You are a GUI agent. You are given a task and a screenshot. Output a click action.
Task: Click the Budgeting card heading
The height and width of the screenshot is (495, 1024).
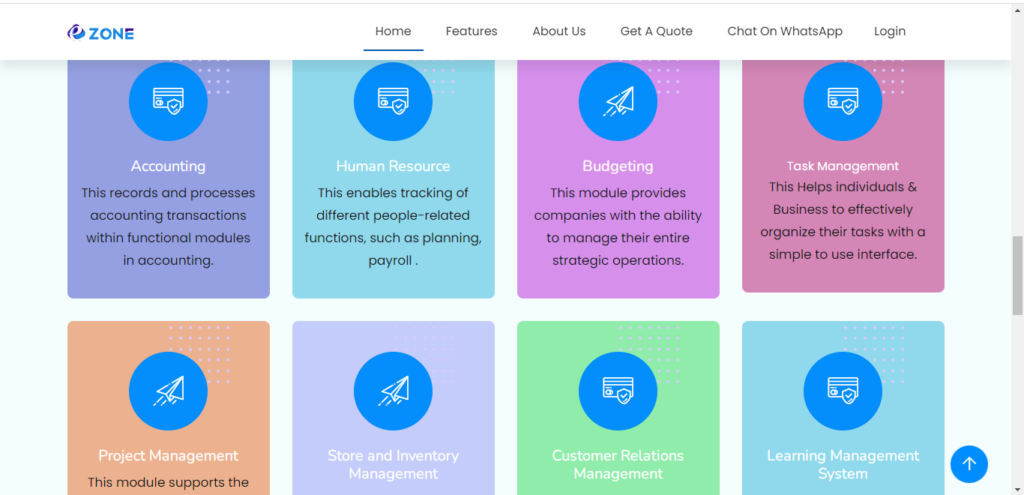[x=618, y=166]
